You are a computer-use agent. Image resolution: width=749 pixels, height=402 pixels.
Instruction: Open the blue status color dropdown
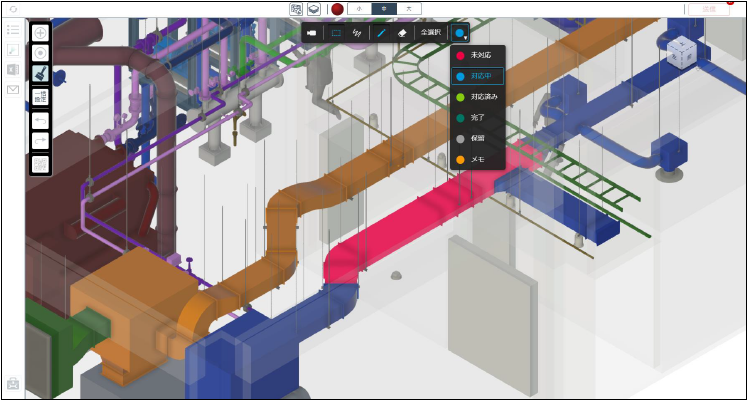click(461, 33)
